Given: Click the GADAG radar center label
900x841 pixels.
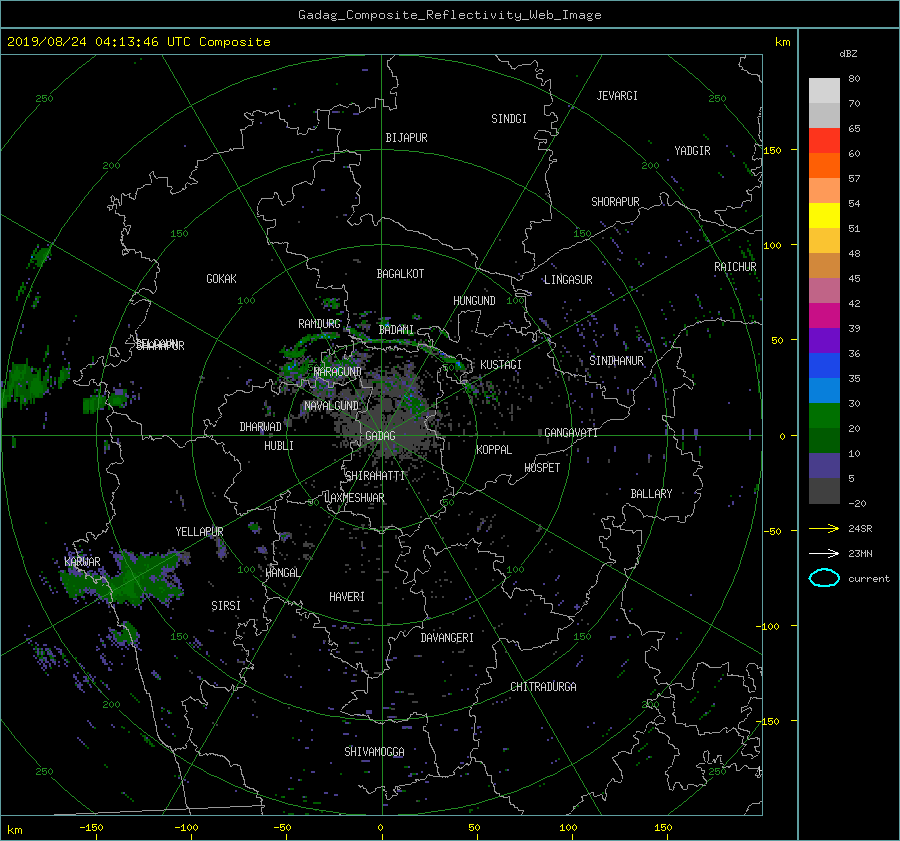Looking at the screenshot, I should [x=381, y=436].
